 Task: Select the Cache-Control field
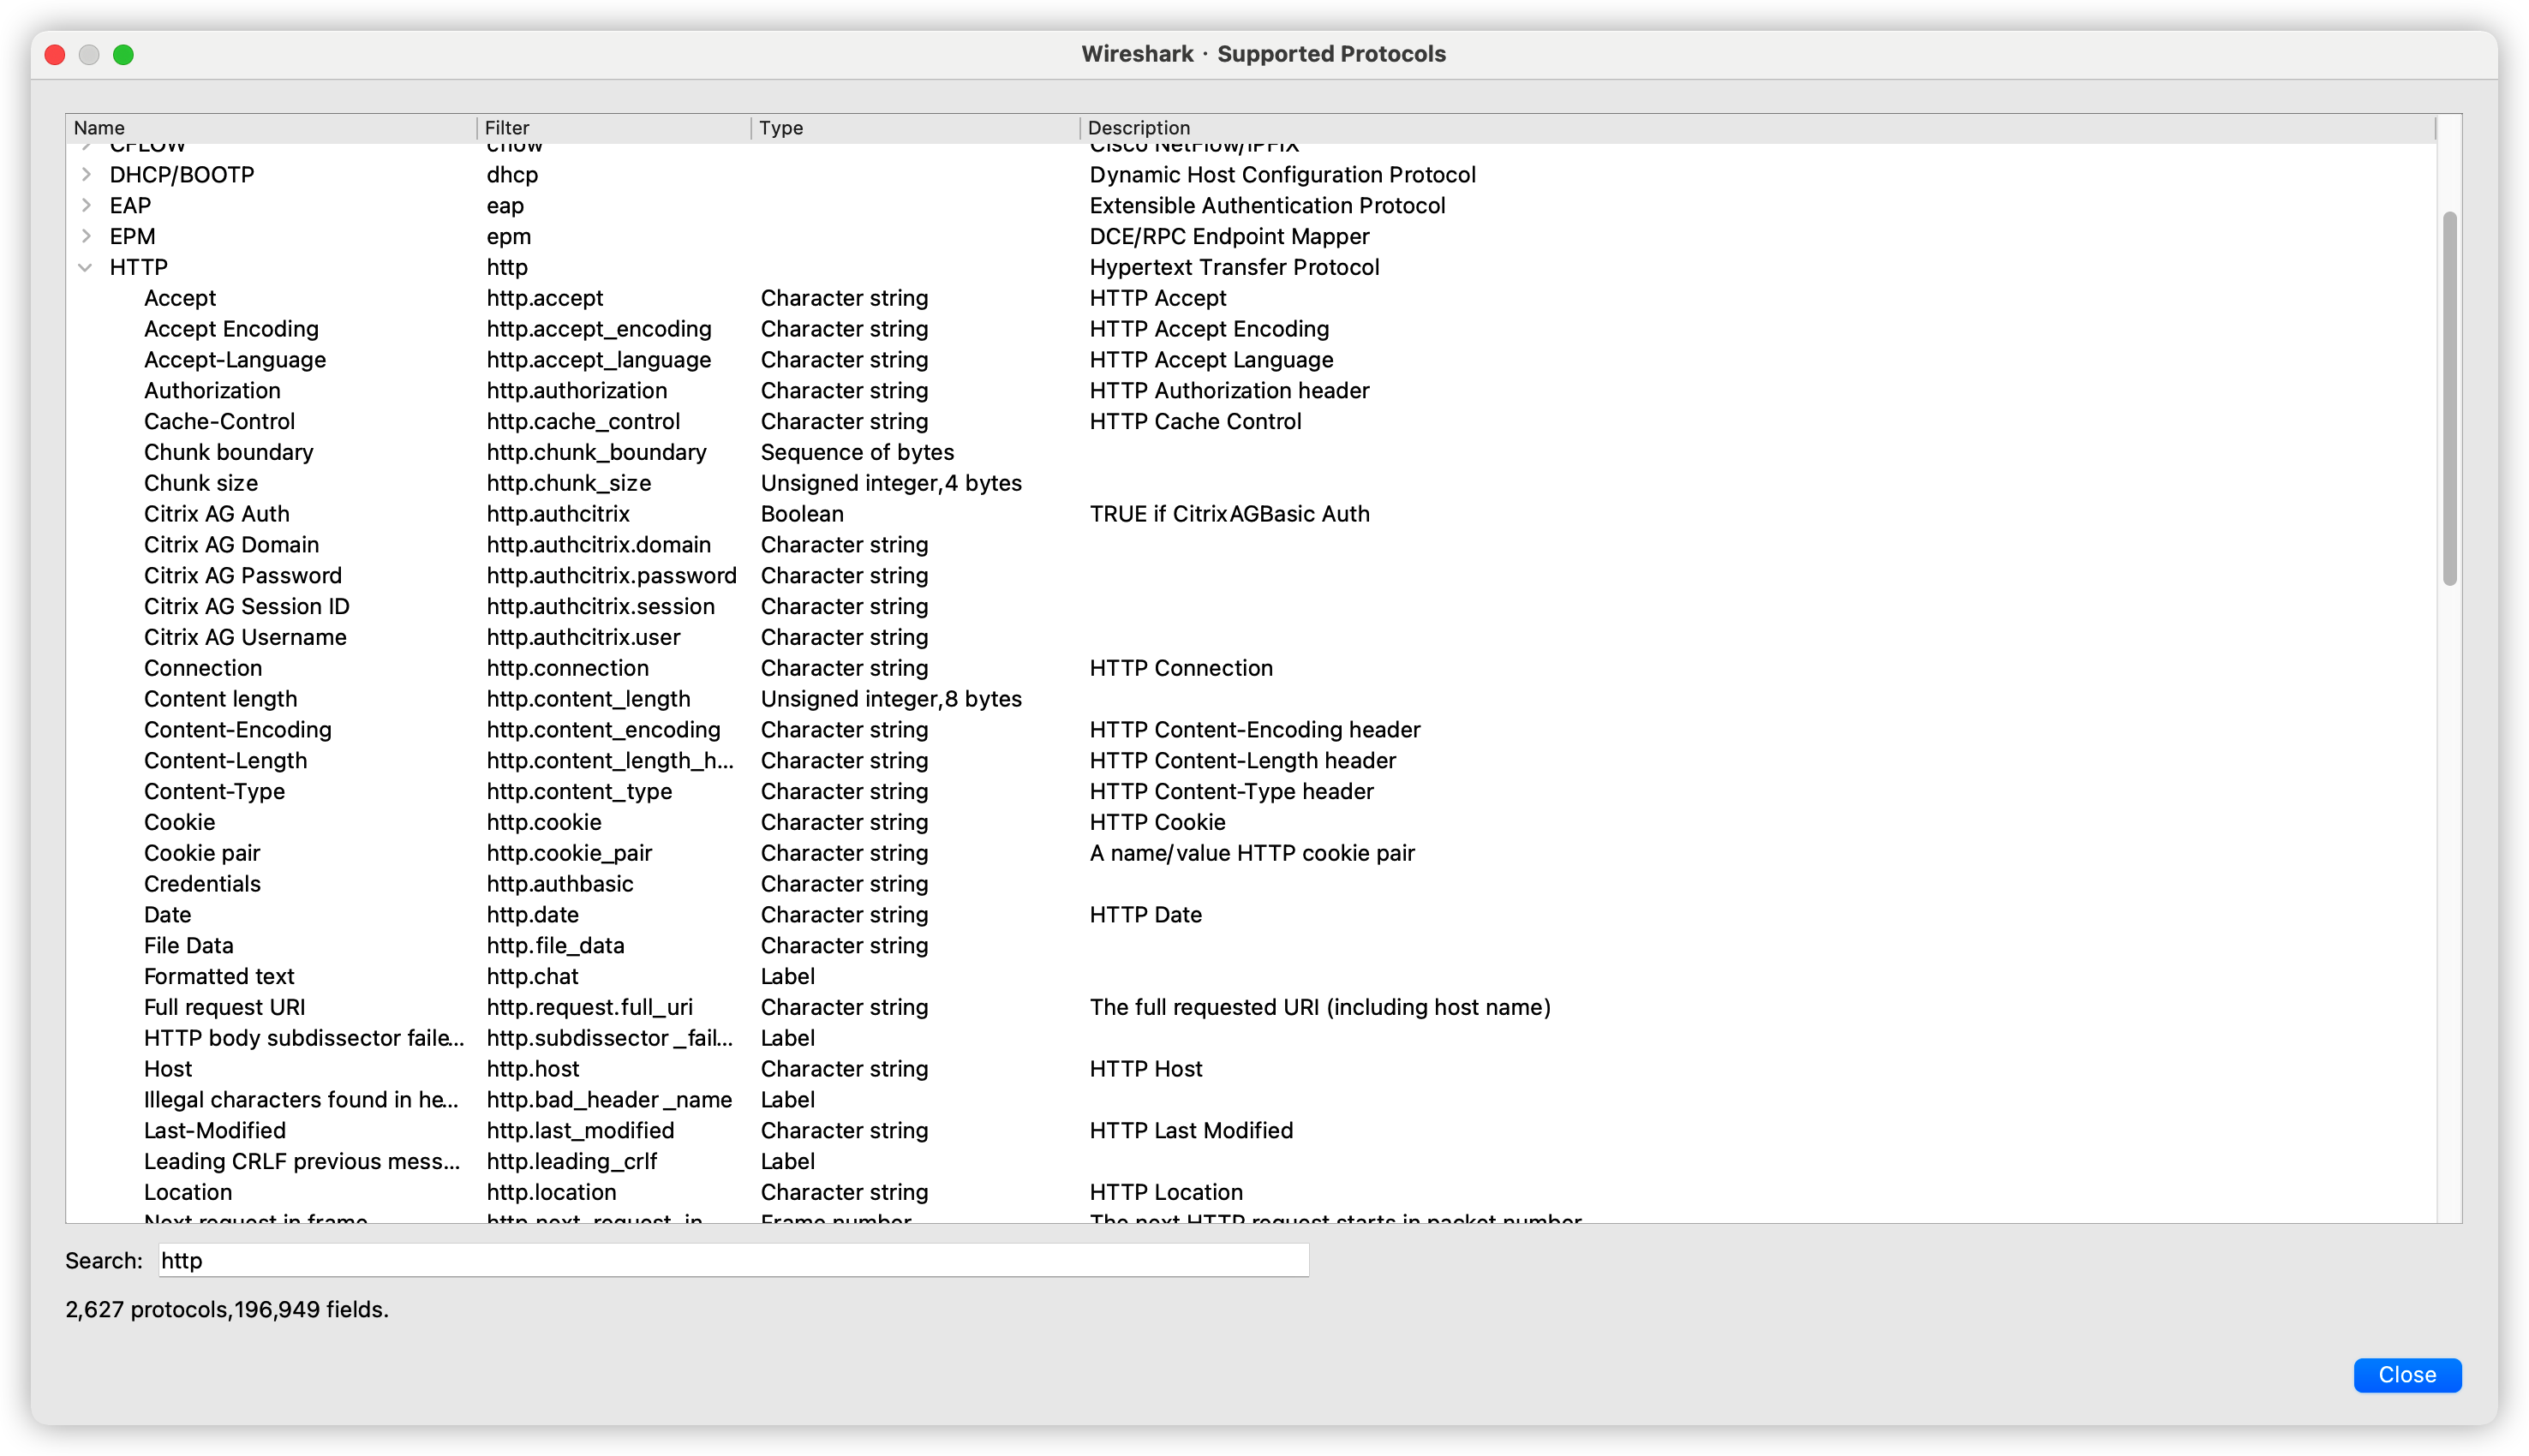1250,422
